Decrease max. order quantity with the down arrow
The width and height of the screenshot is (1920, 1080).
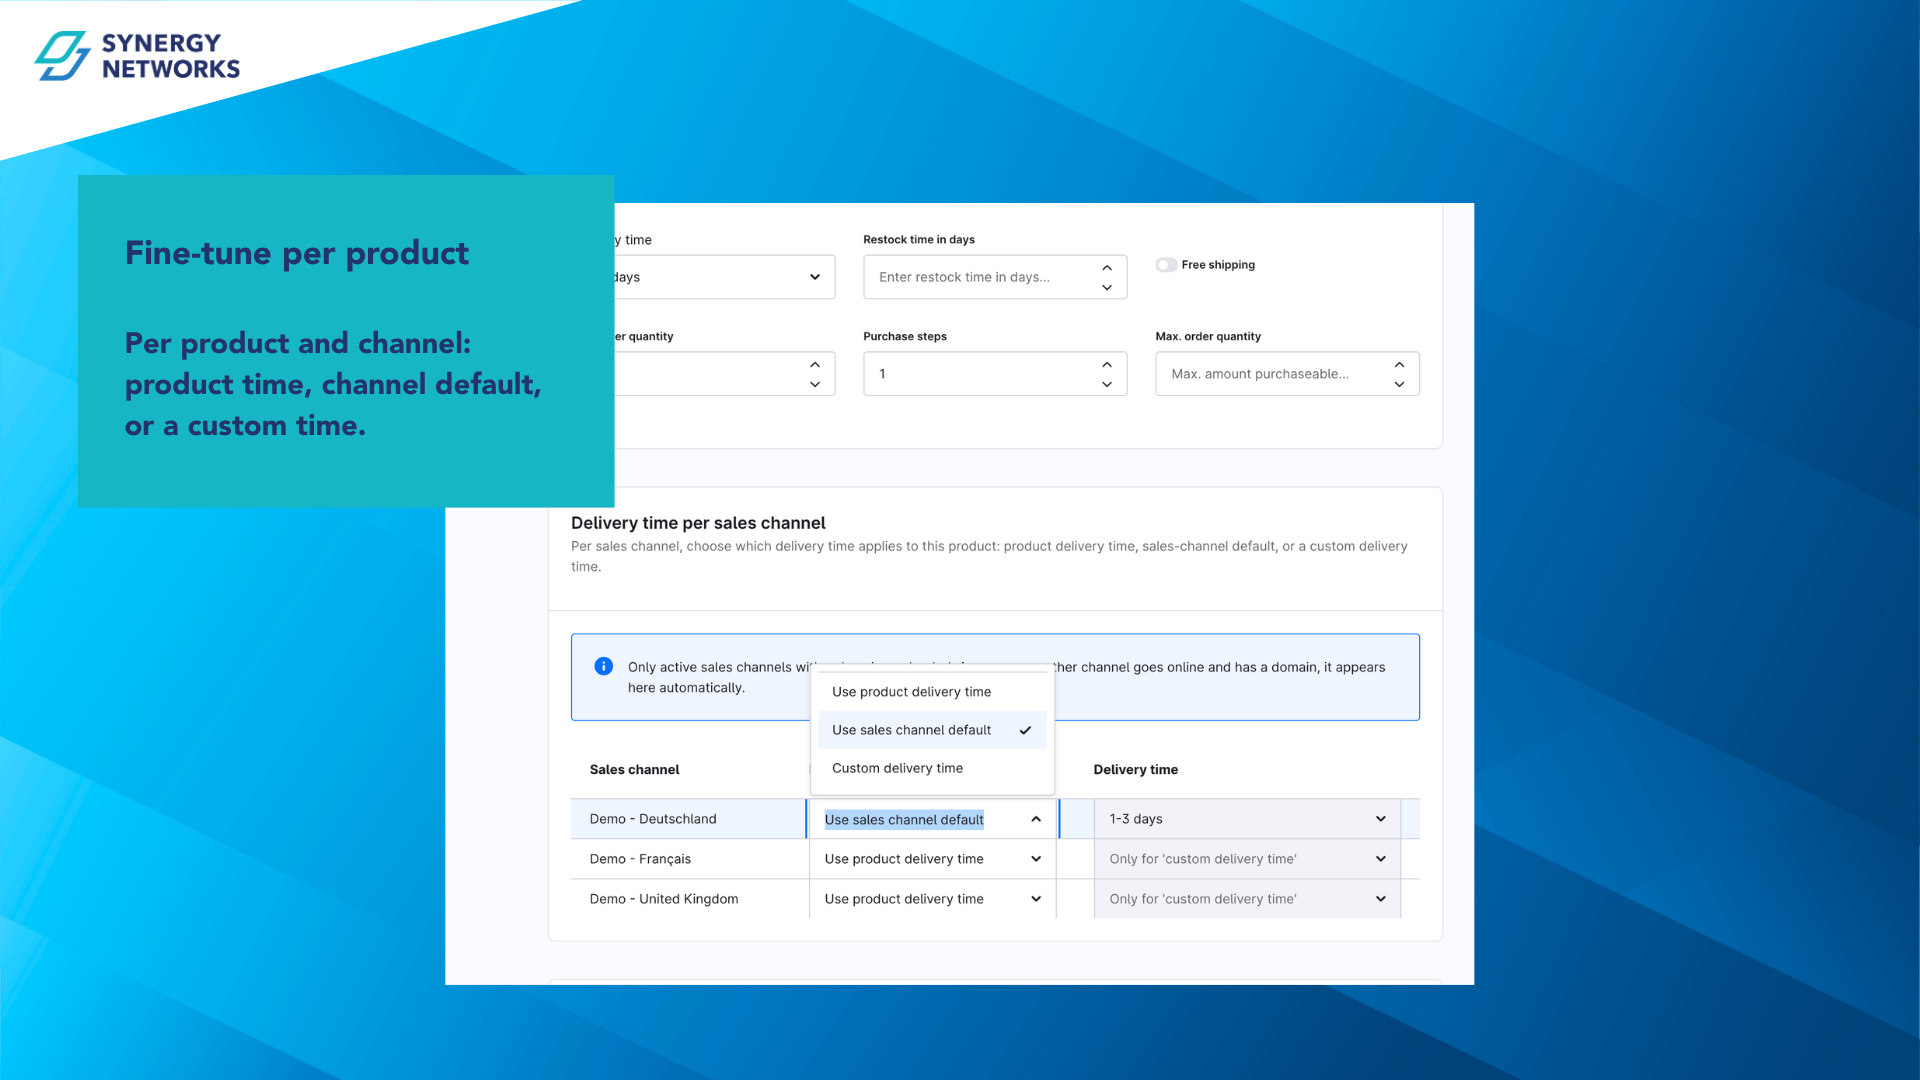(1399, 384)
